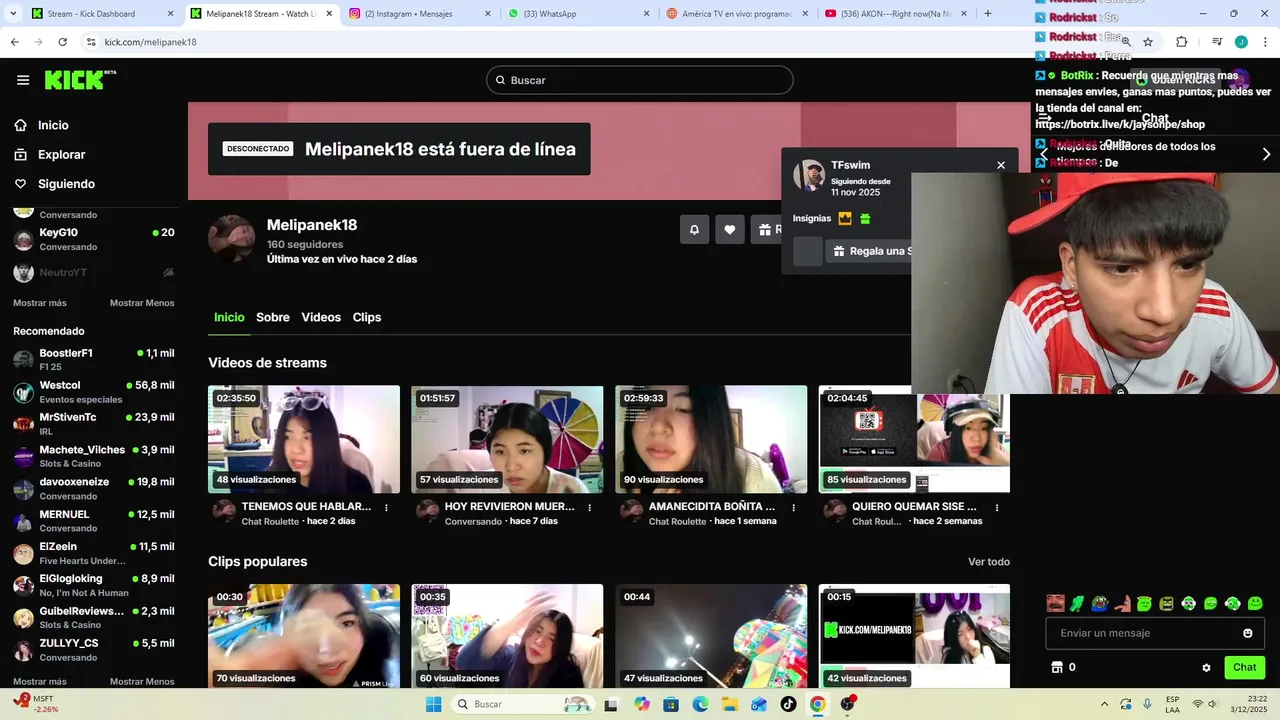
Task: Open options menu for TENEMOS QUE HABLAR video
Action: tap(387, 507)
